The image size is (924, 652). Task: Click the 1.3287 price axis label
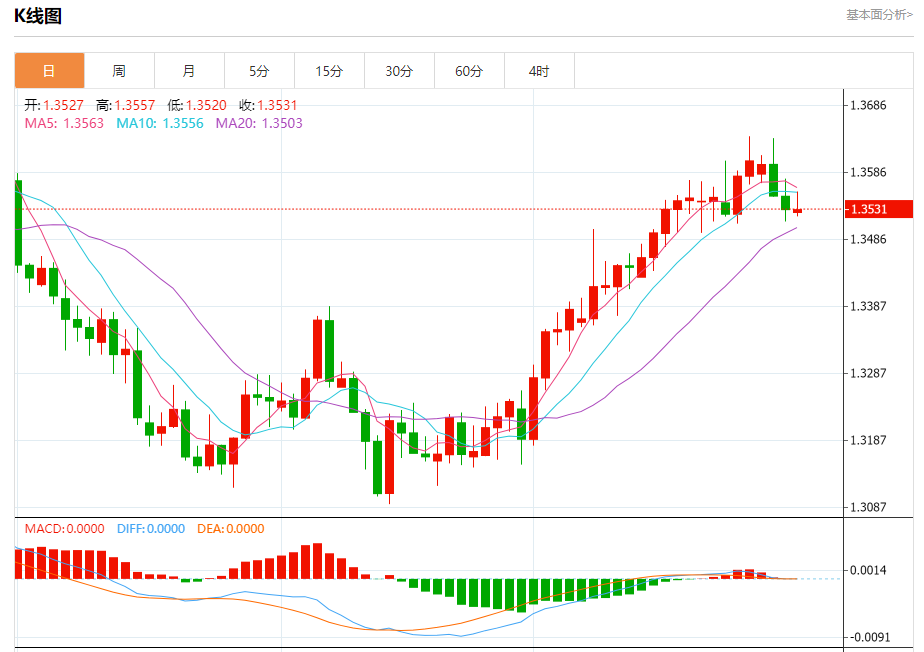(x=868, y=373)
